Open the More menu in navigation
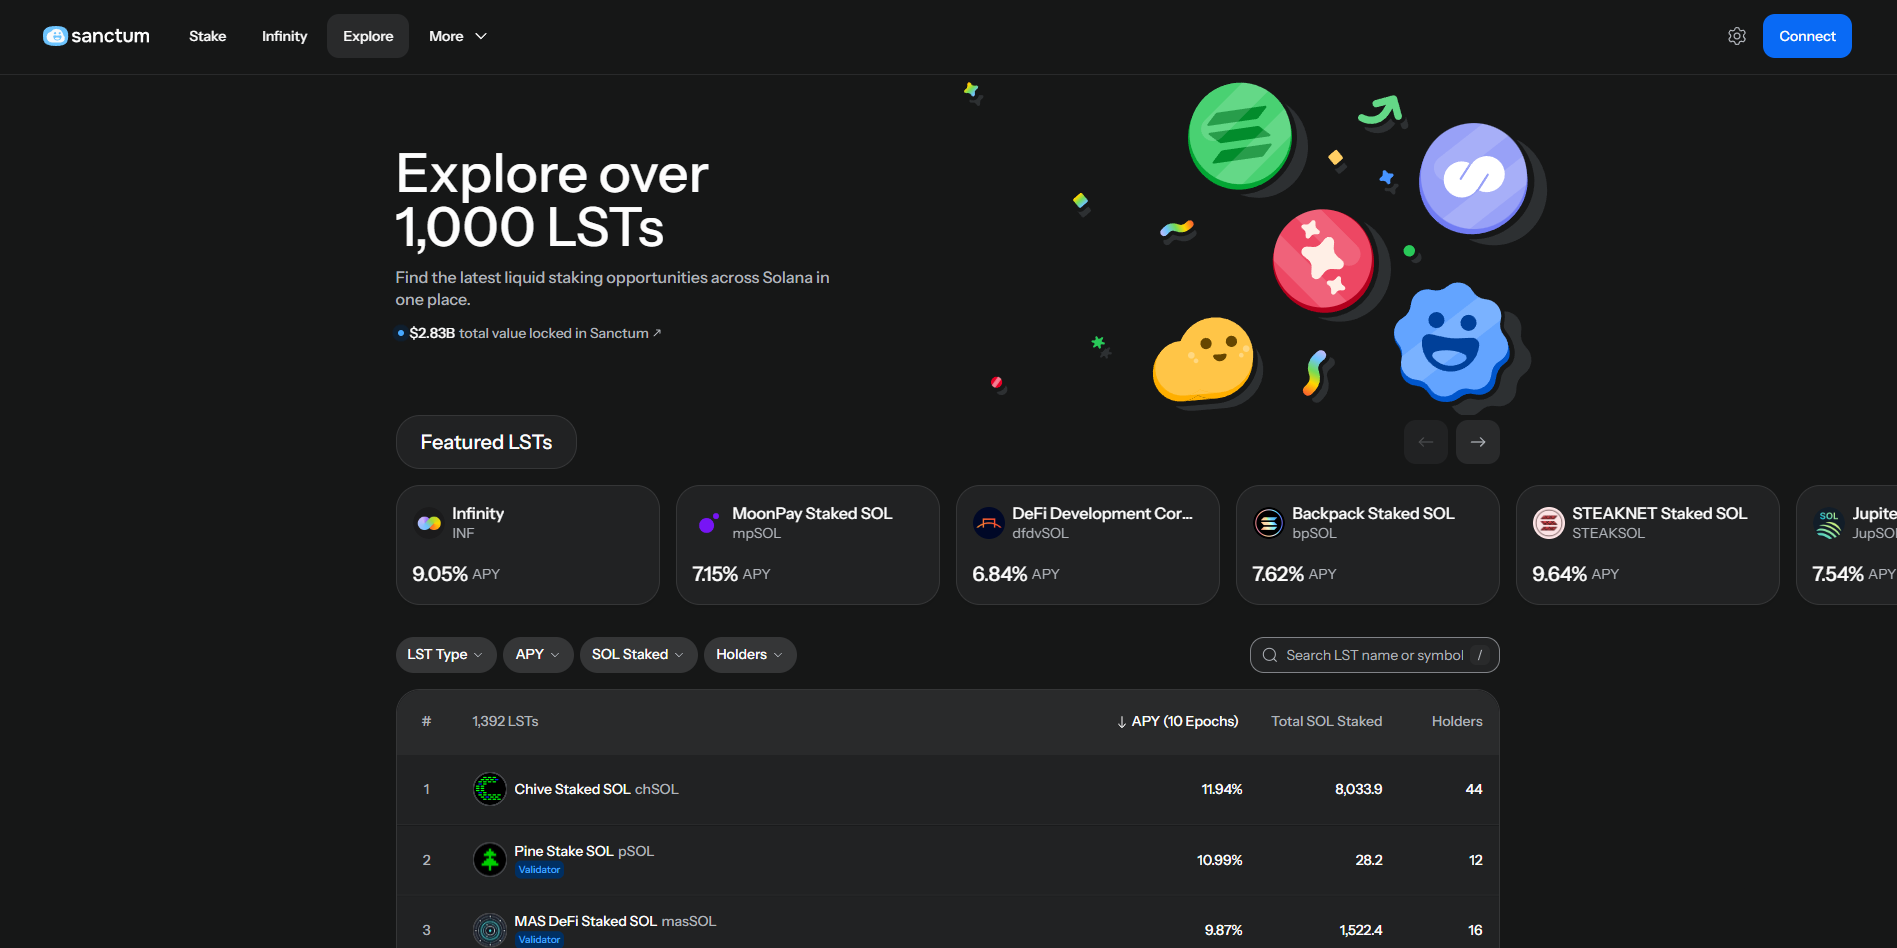Viewport: 1897px width, 948px height. (457, 36)
